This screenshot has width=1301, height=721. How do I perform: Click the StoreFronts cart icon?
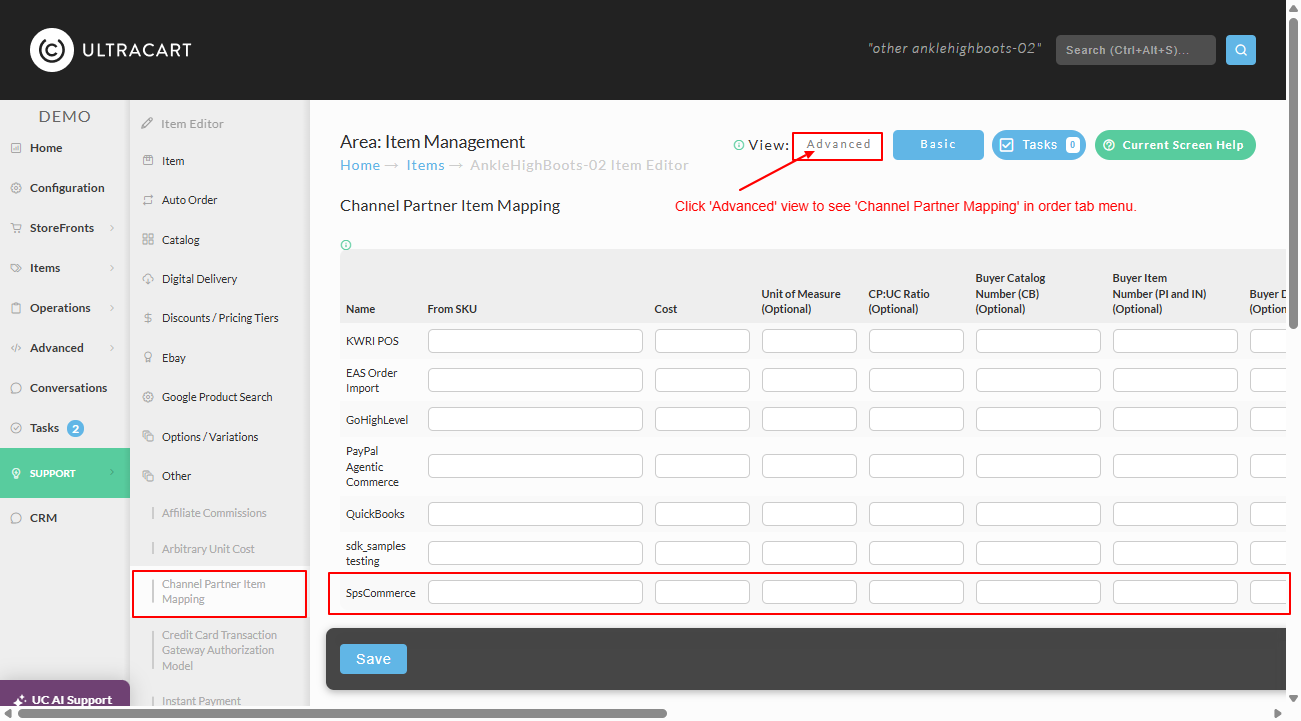(x=16, y=228)
